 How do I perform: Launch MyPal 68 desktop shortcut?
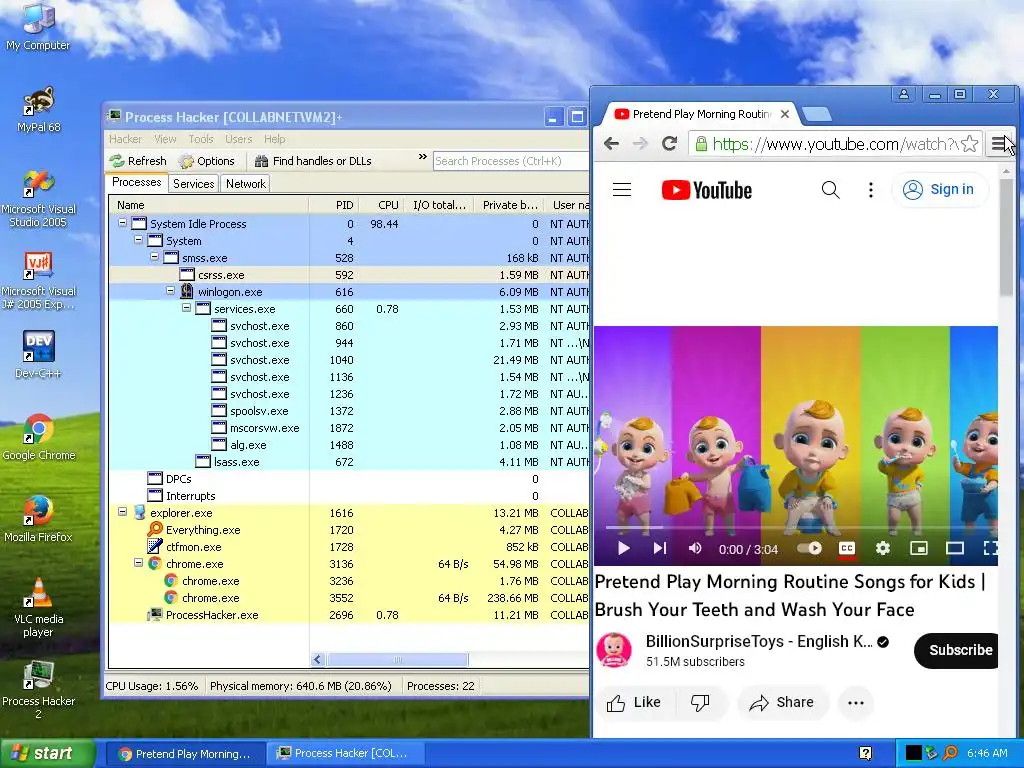(39, 110)
